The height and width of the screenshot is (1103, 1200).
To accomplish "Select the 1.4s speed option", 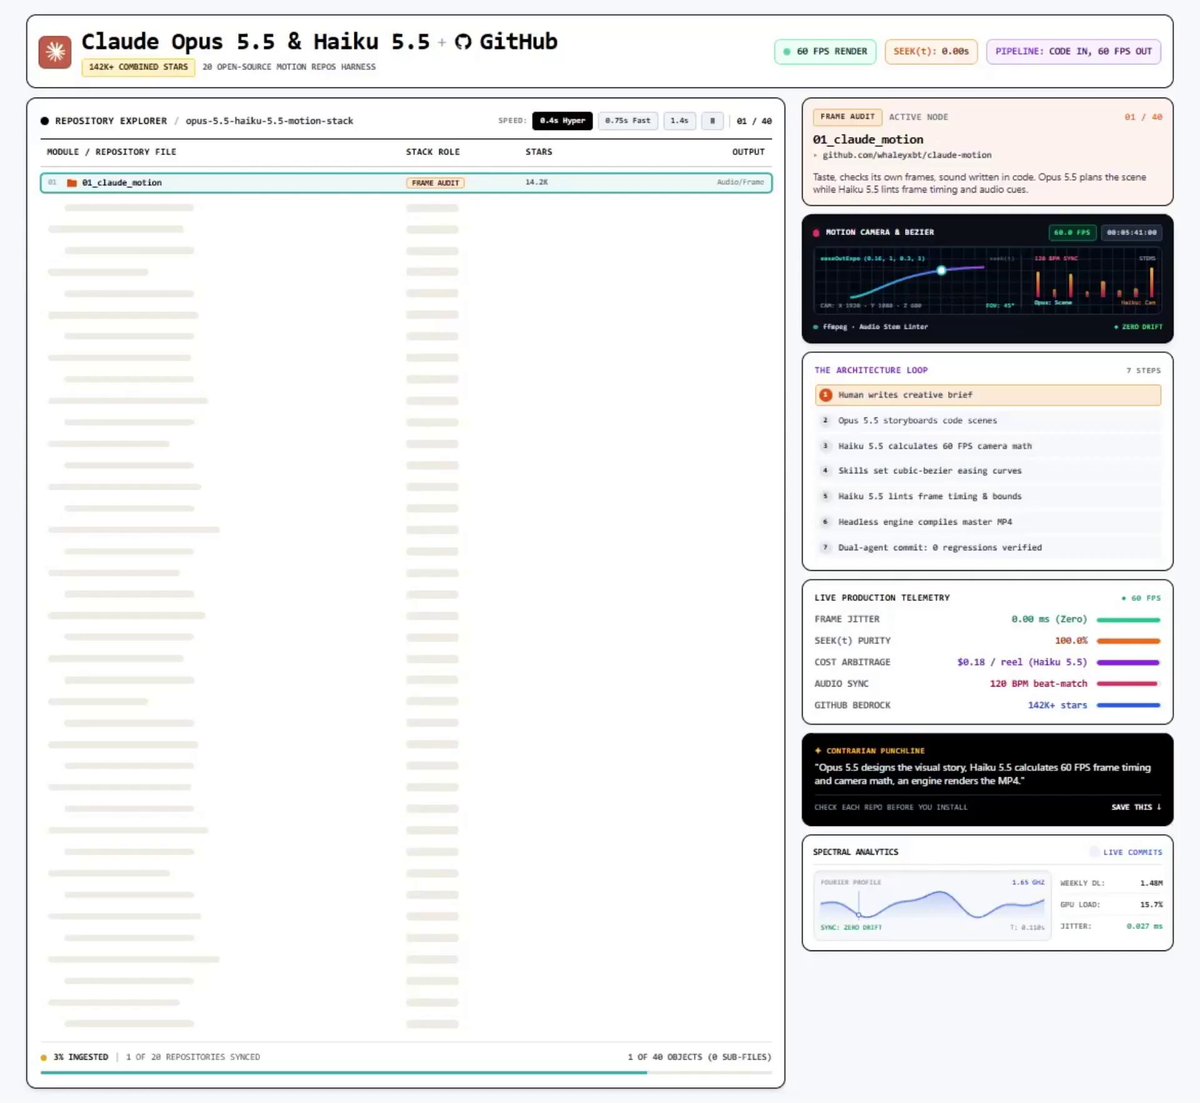I will (679, 121).
